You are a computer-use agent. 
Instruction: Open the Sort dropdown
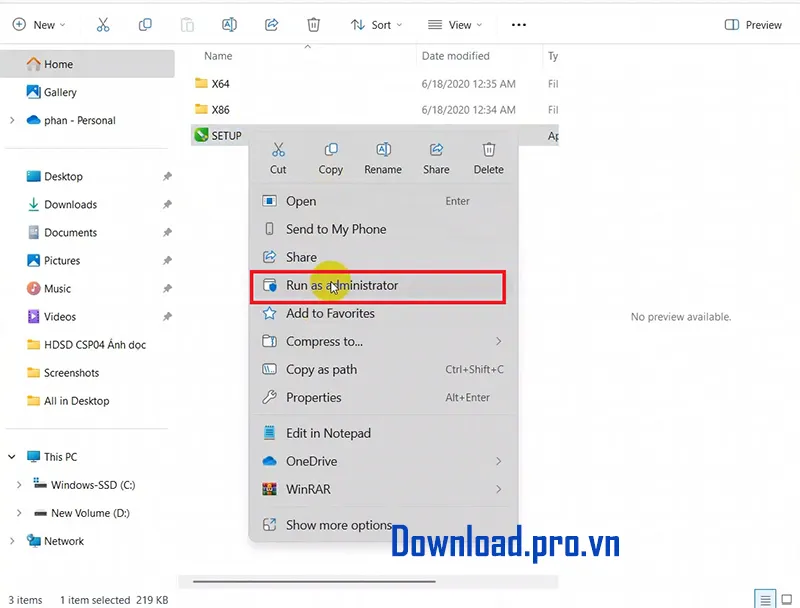tap(376, 25)
